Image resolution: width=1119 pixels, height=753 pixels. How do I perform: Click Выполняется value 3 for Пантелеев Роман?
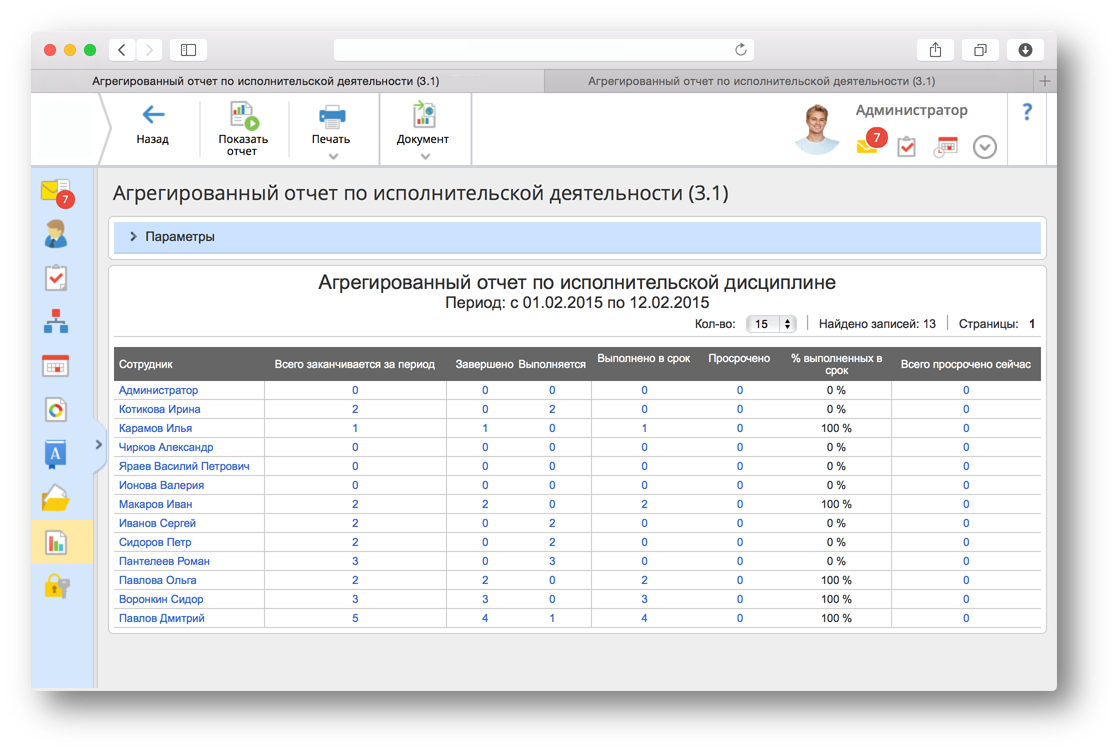pos(552,562)
